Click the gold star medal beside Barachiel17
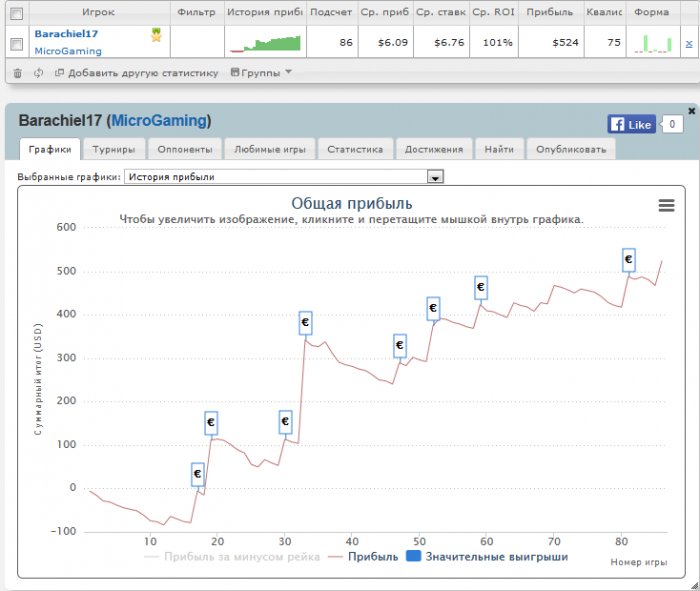 click(x=156, y=35)
